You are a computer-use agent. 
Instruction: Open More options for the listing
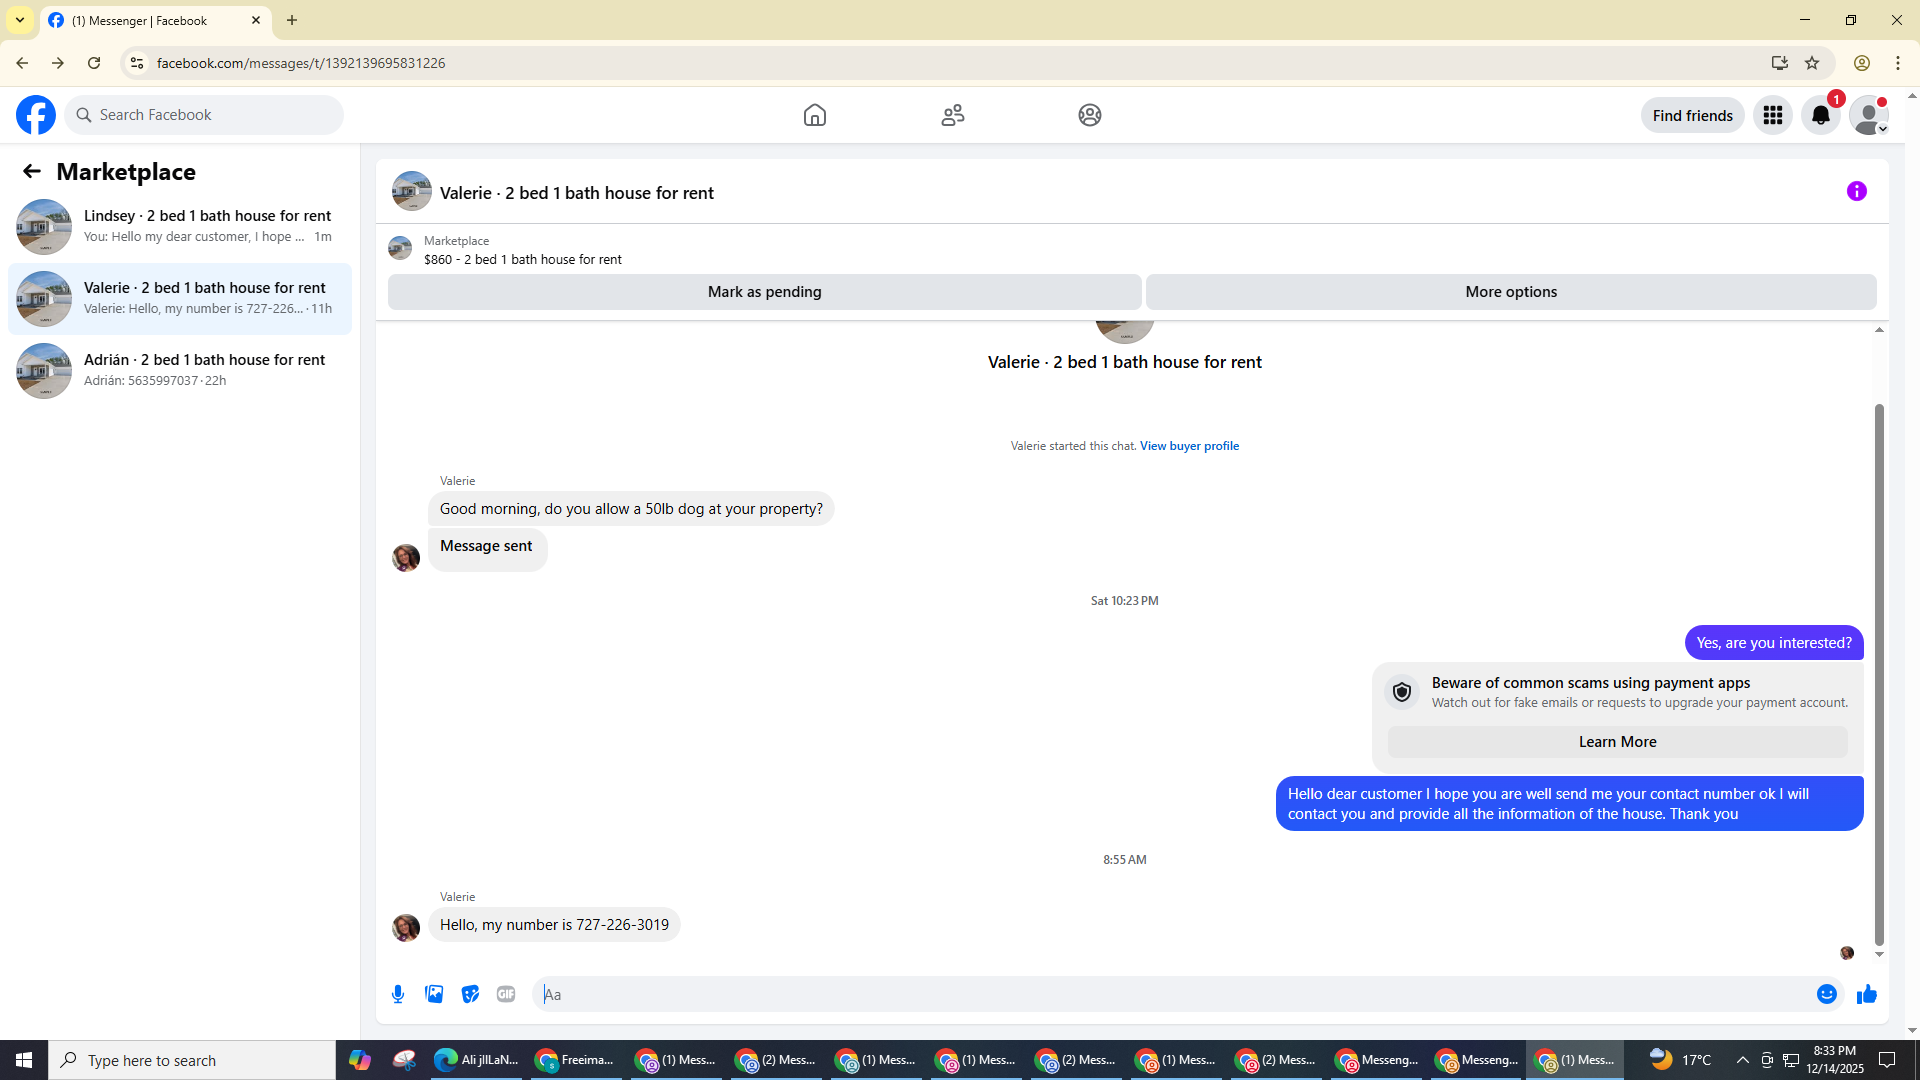tap(1510, 292)
